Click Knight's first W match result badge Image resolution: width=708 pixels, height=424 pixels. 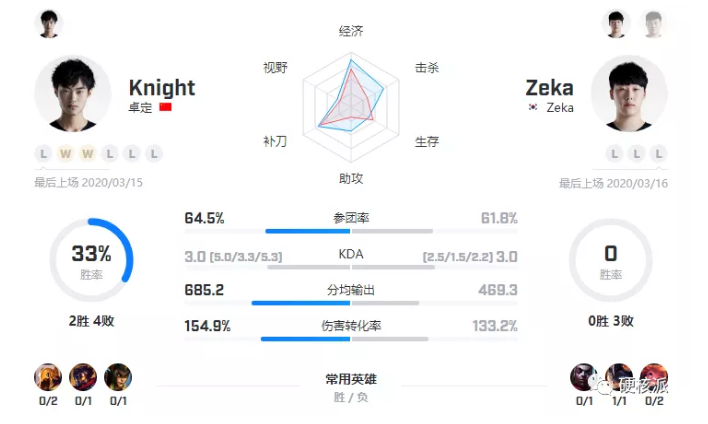pyautogui.click(x=65, y=154)
